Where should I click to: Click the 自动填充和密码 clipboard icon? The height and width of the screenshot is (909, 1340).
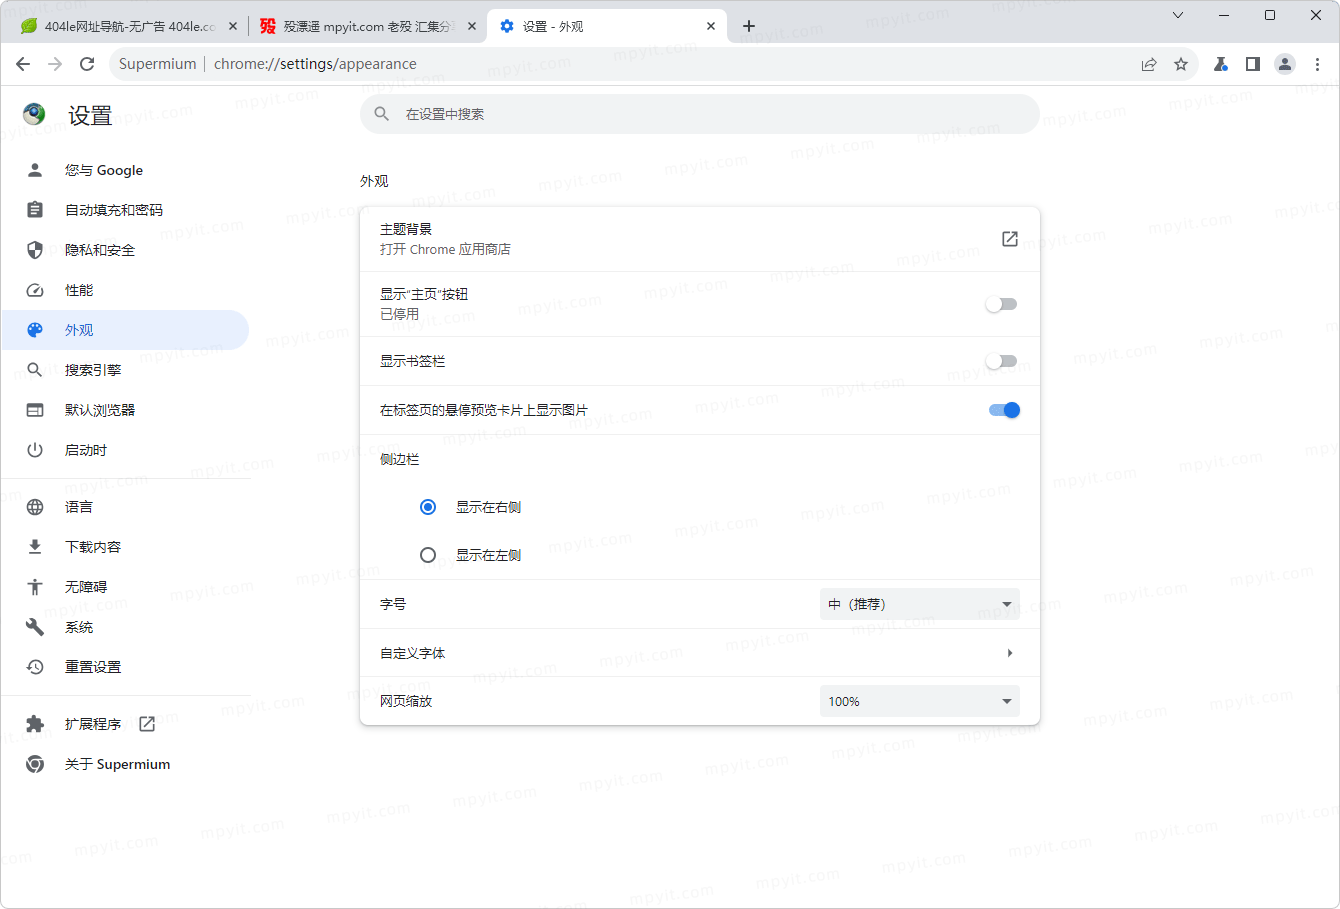[35, 210]
